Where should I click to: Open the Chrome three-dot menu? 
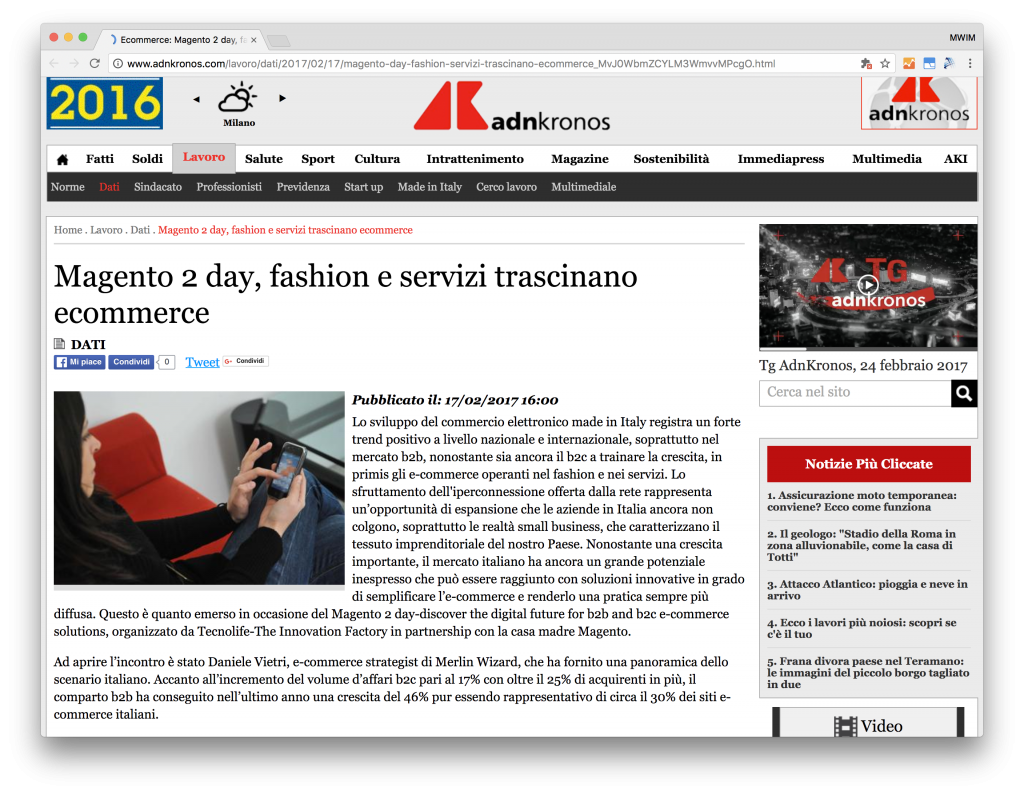point(970,63)
